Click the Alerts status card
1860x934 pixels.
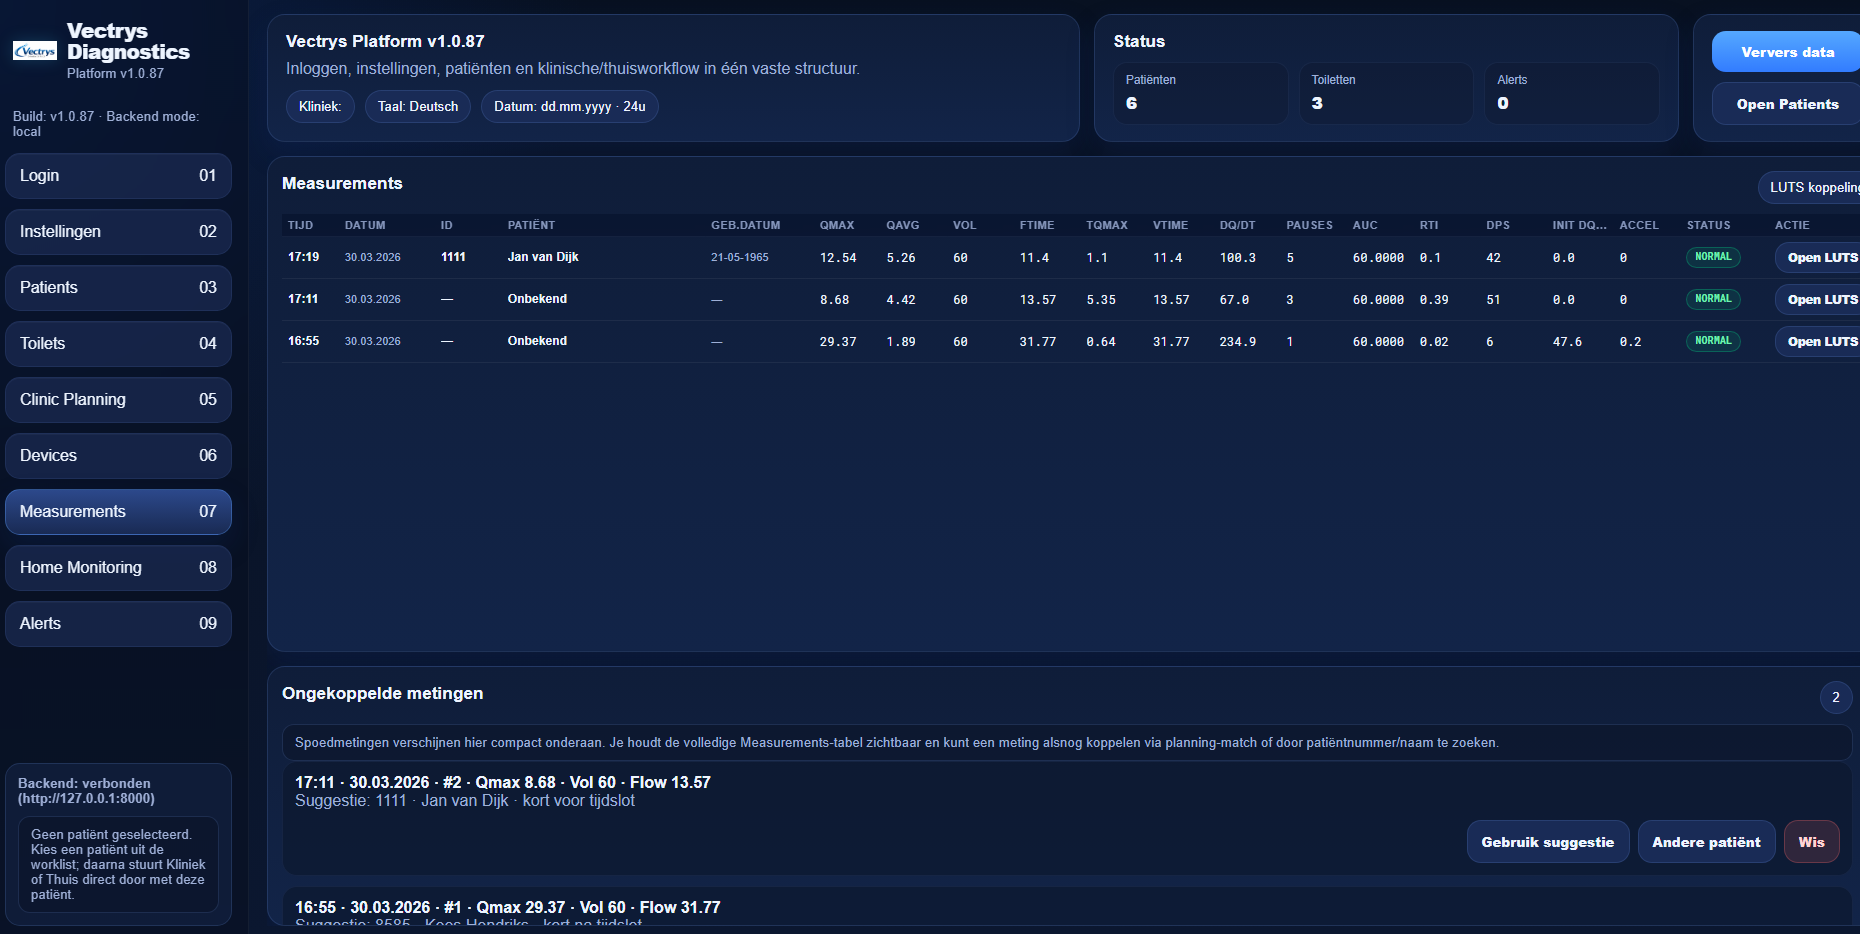(1572, 93)
